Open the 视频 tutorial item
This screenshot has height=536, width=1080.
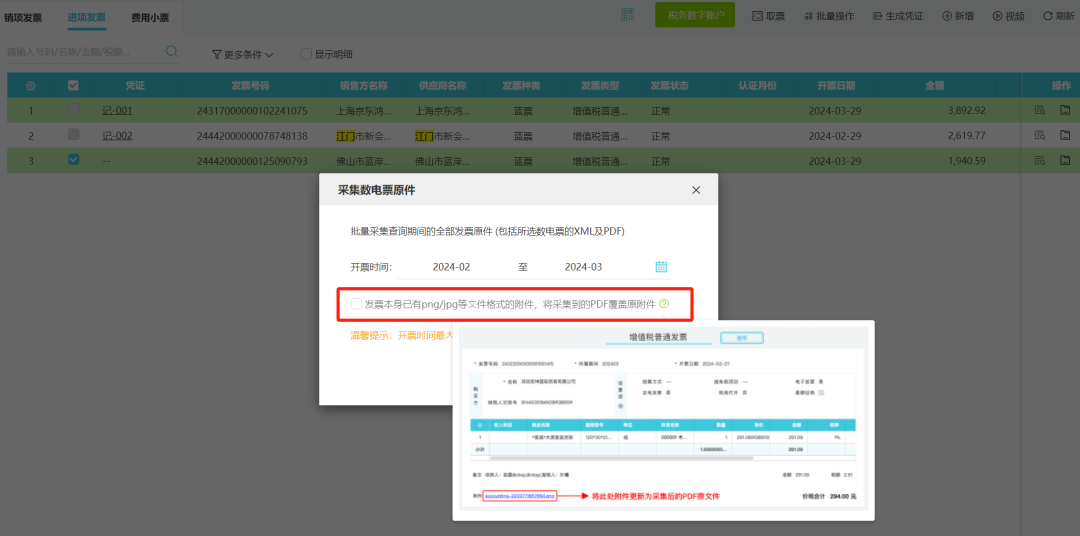point(1008,16)
